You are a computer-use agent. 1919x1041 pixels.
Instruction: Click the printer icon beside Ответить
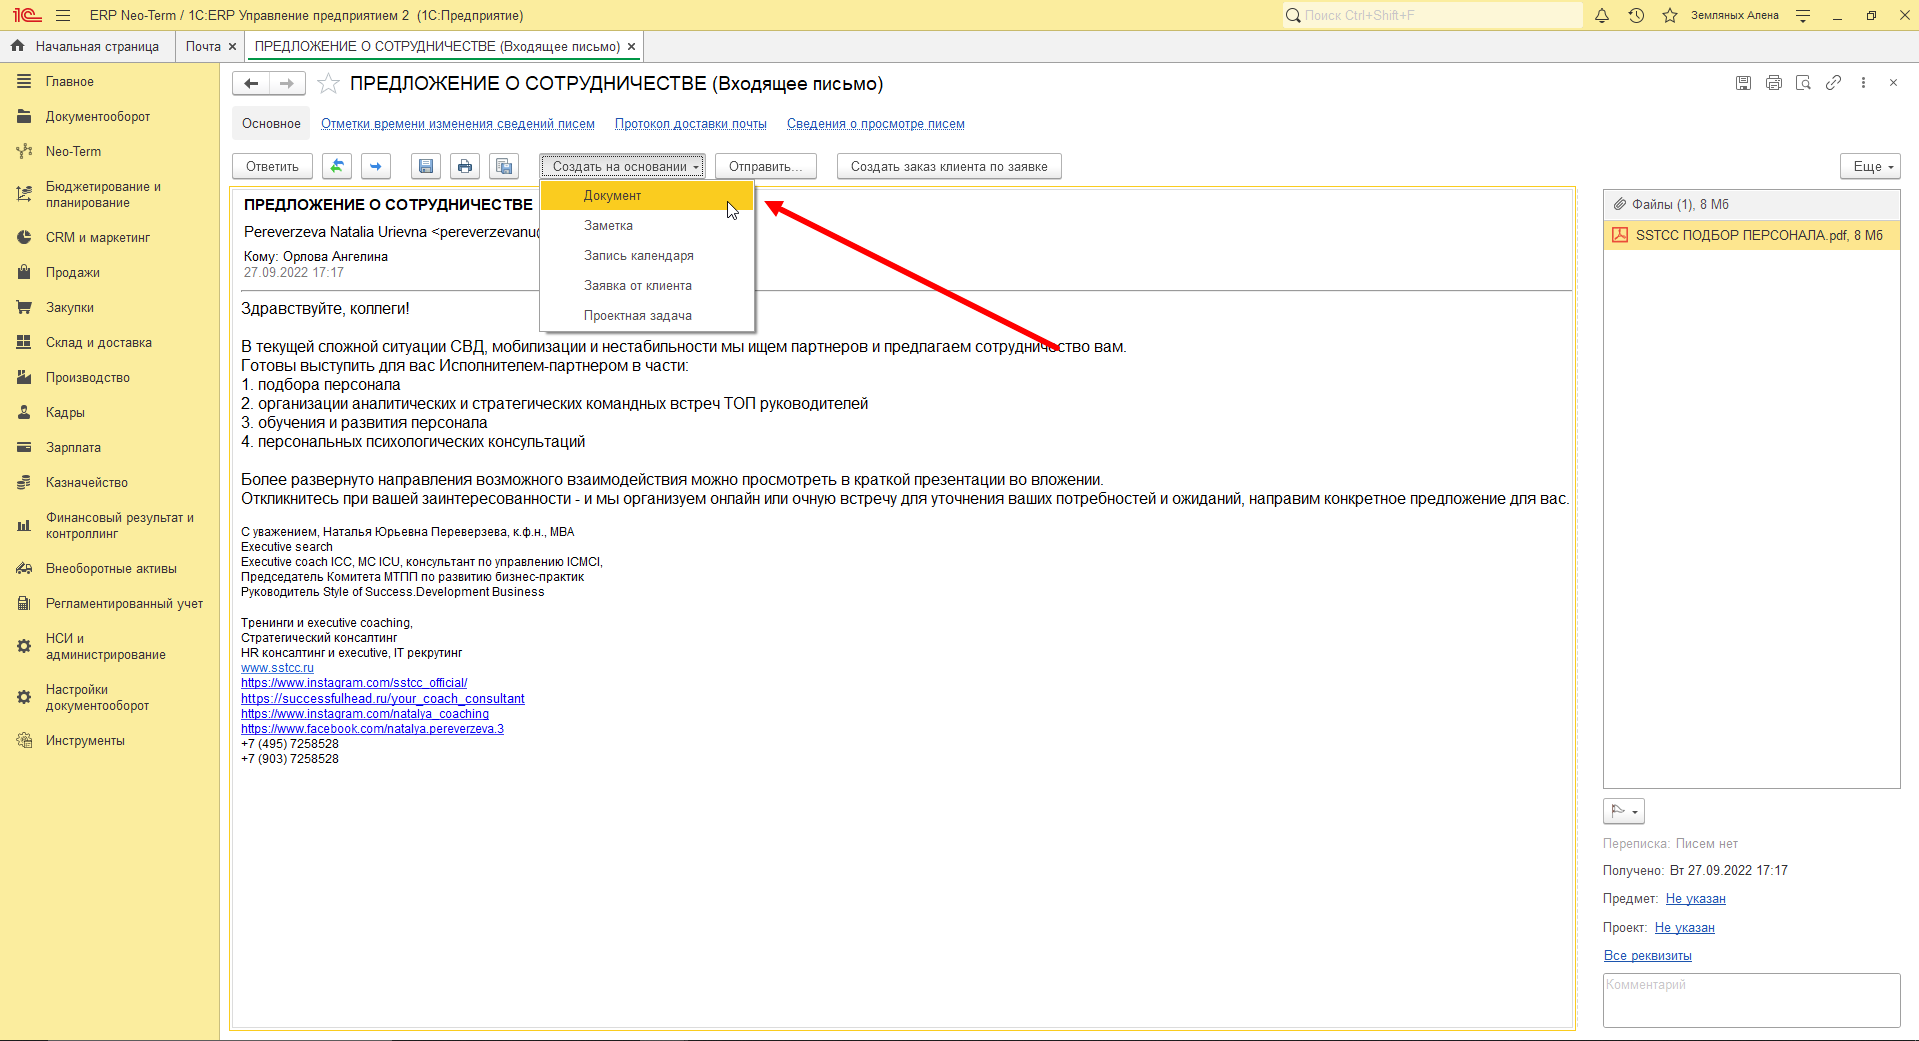(x=465, y=166)
